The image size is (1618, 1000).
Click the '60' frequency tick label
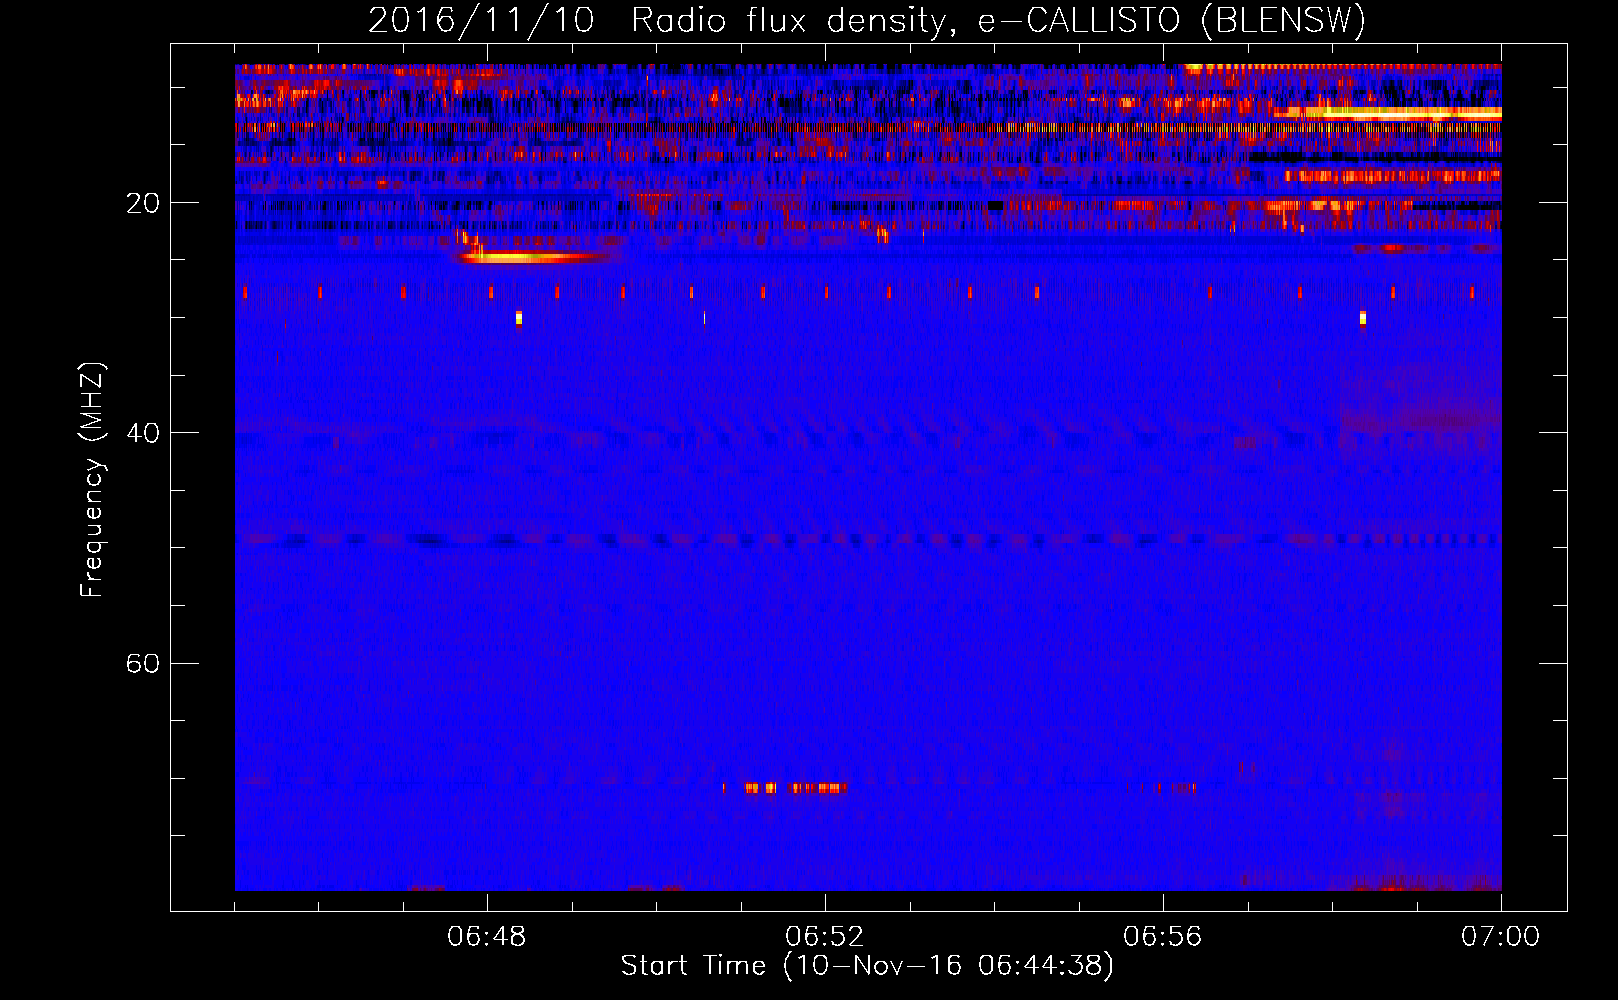143,664
